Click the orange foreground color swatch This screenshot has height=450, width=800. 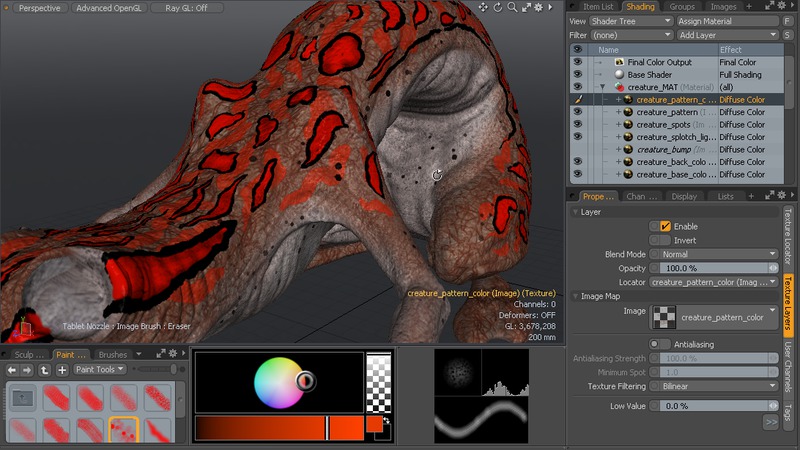point(375,425)
